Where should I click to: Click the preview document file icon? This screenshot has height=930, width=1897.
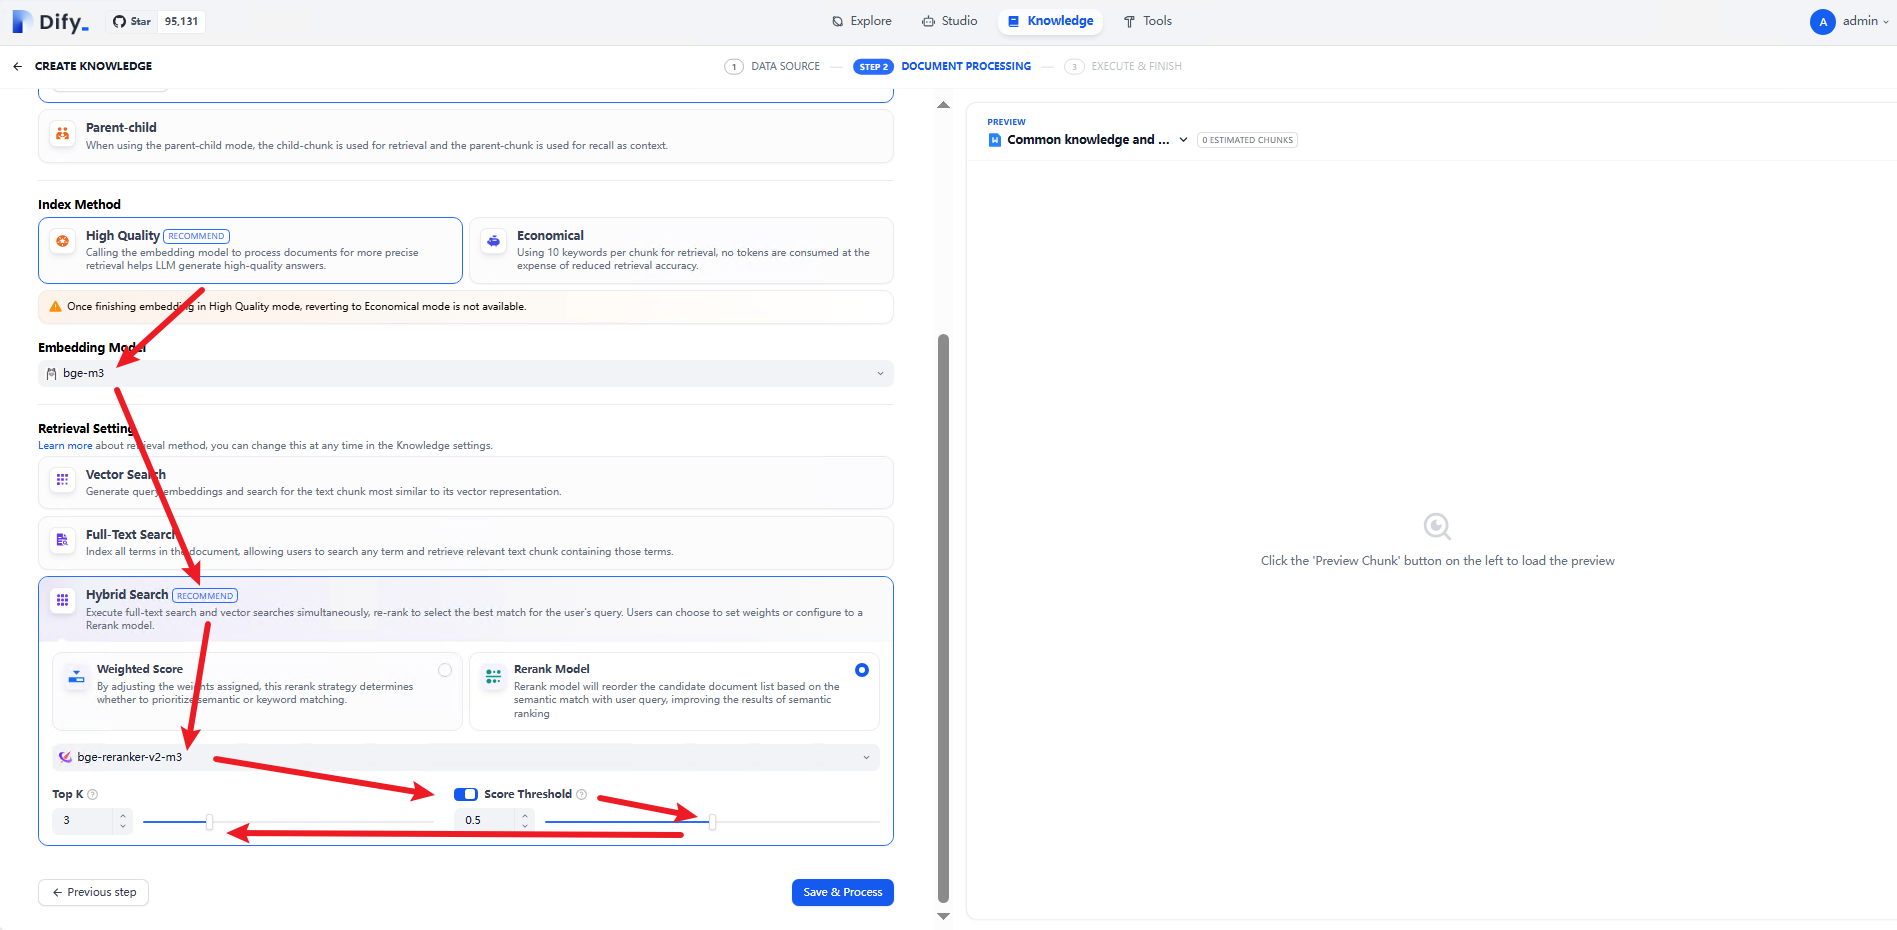tap(995, 140)
